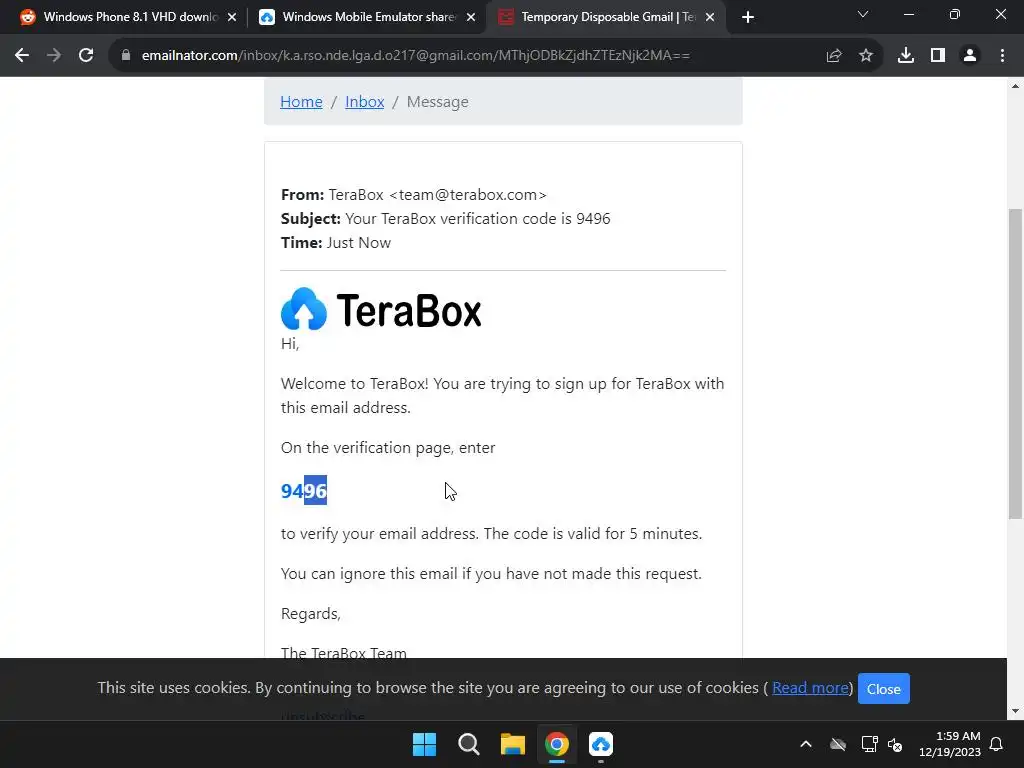Click OneDrive cloud tray icon

(838, 744)
